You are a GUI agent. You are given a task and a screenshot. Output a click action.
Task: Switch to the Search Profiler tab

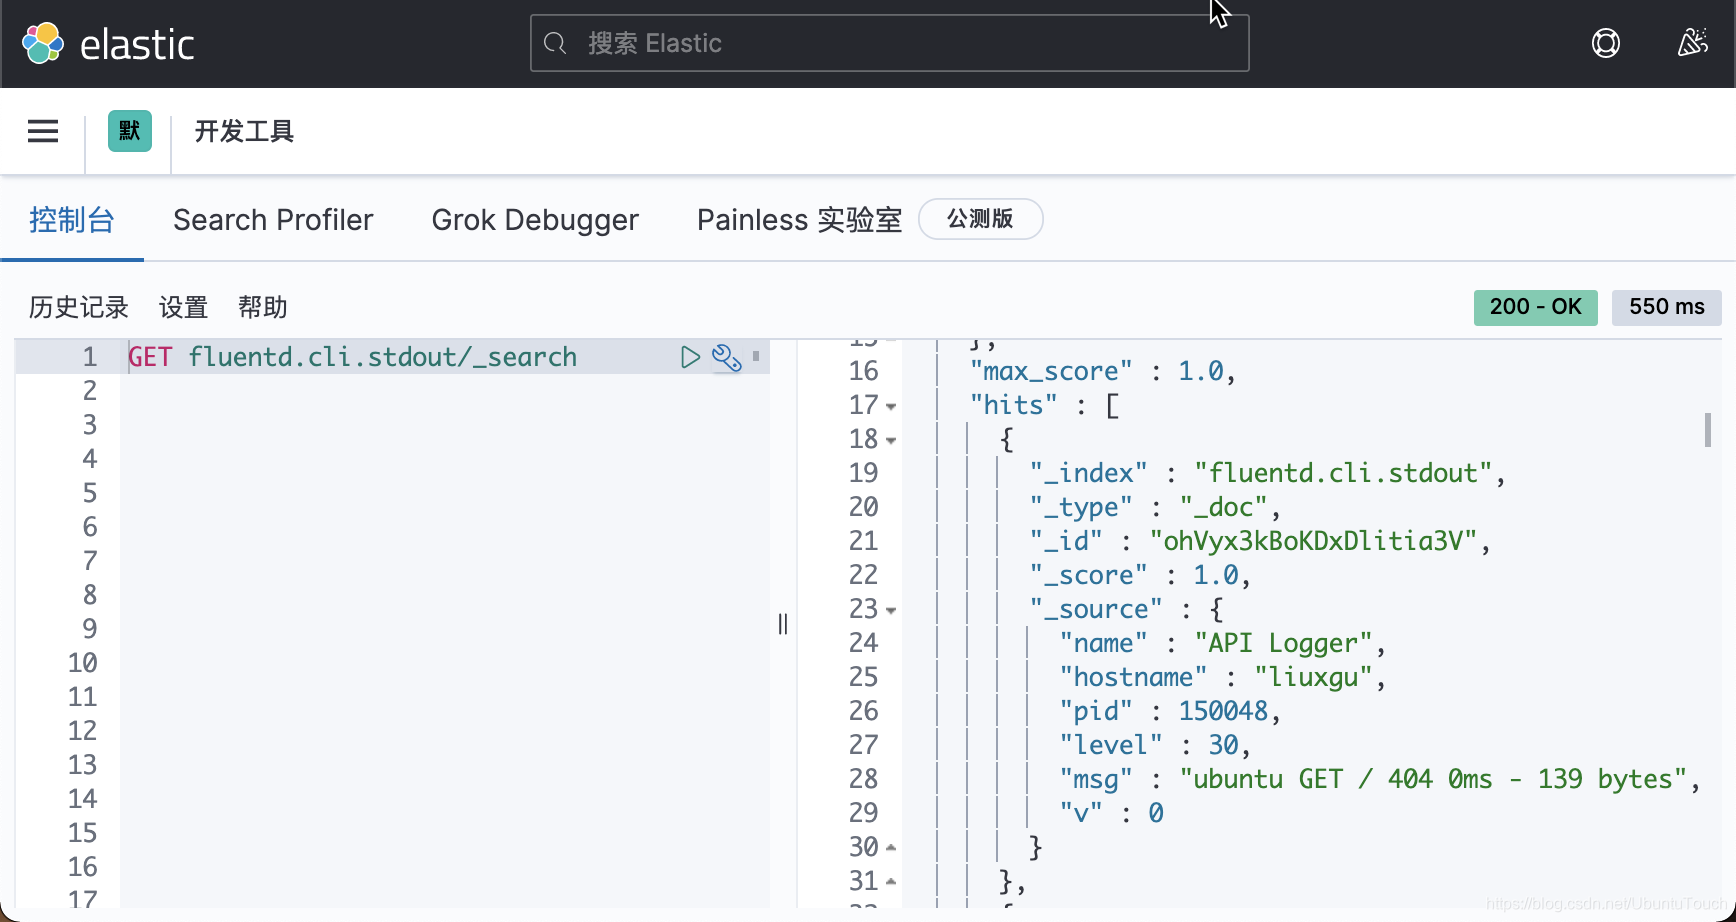pos(273,220)
